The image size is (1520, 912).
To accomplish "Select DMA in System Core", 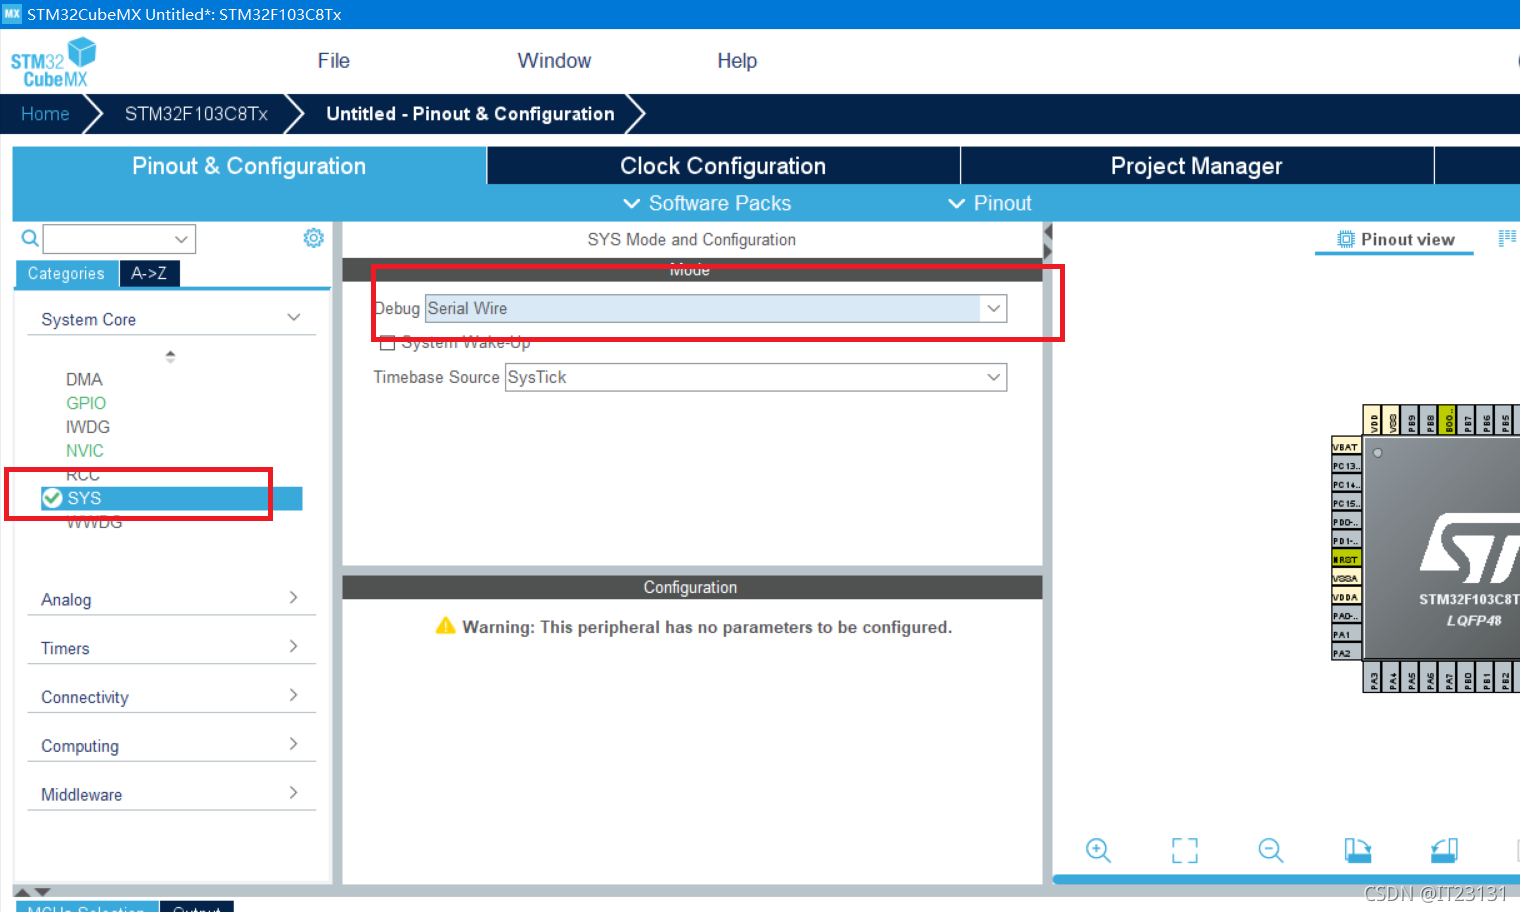I will (x=84, y=379).
